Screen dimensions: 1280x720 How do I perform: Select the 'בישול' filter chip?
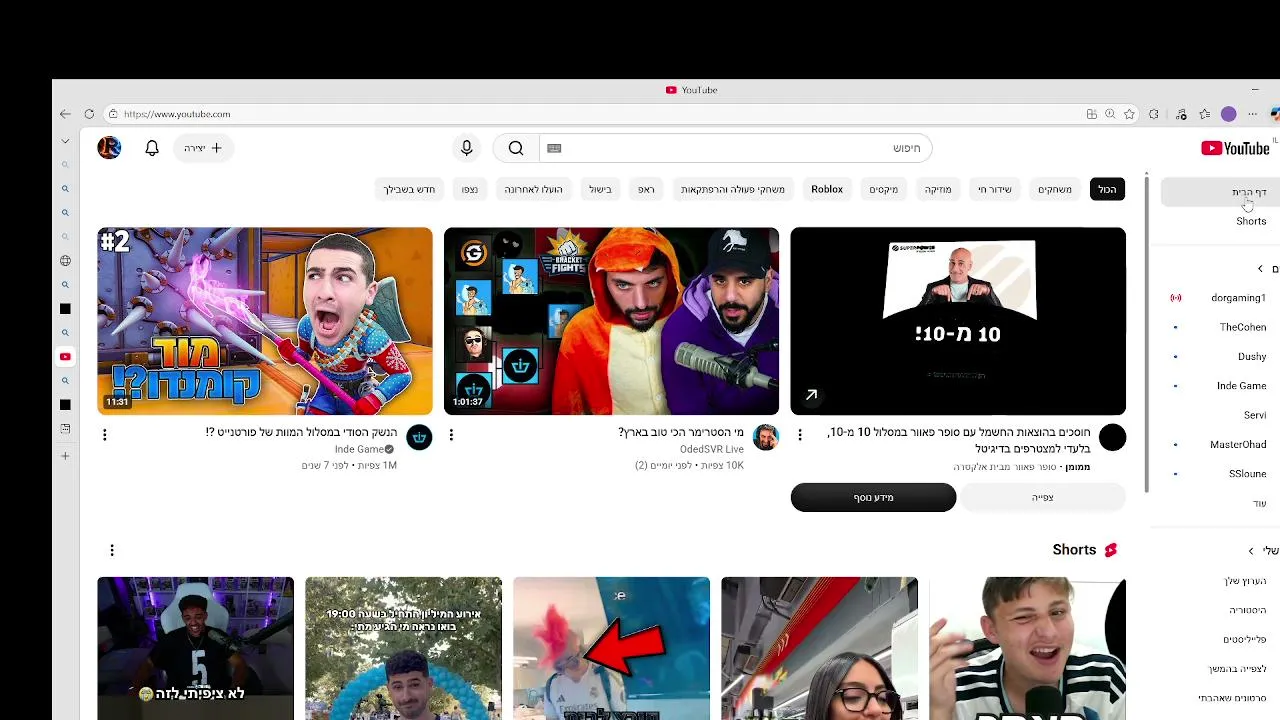(x=600, y=189)
